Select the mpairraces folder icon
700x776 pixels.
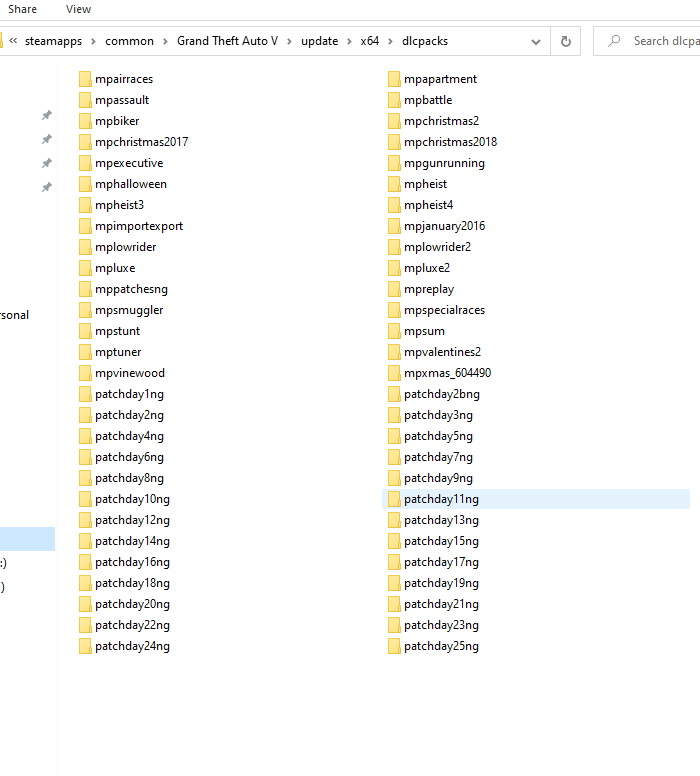click(x=85, y=79)
